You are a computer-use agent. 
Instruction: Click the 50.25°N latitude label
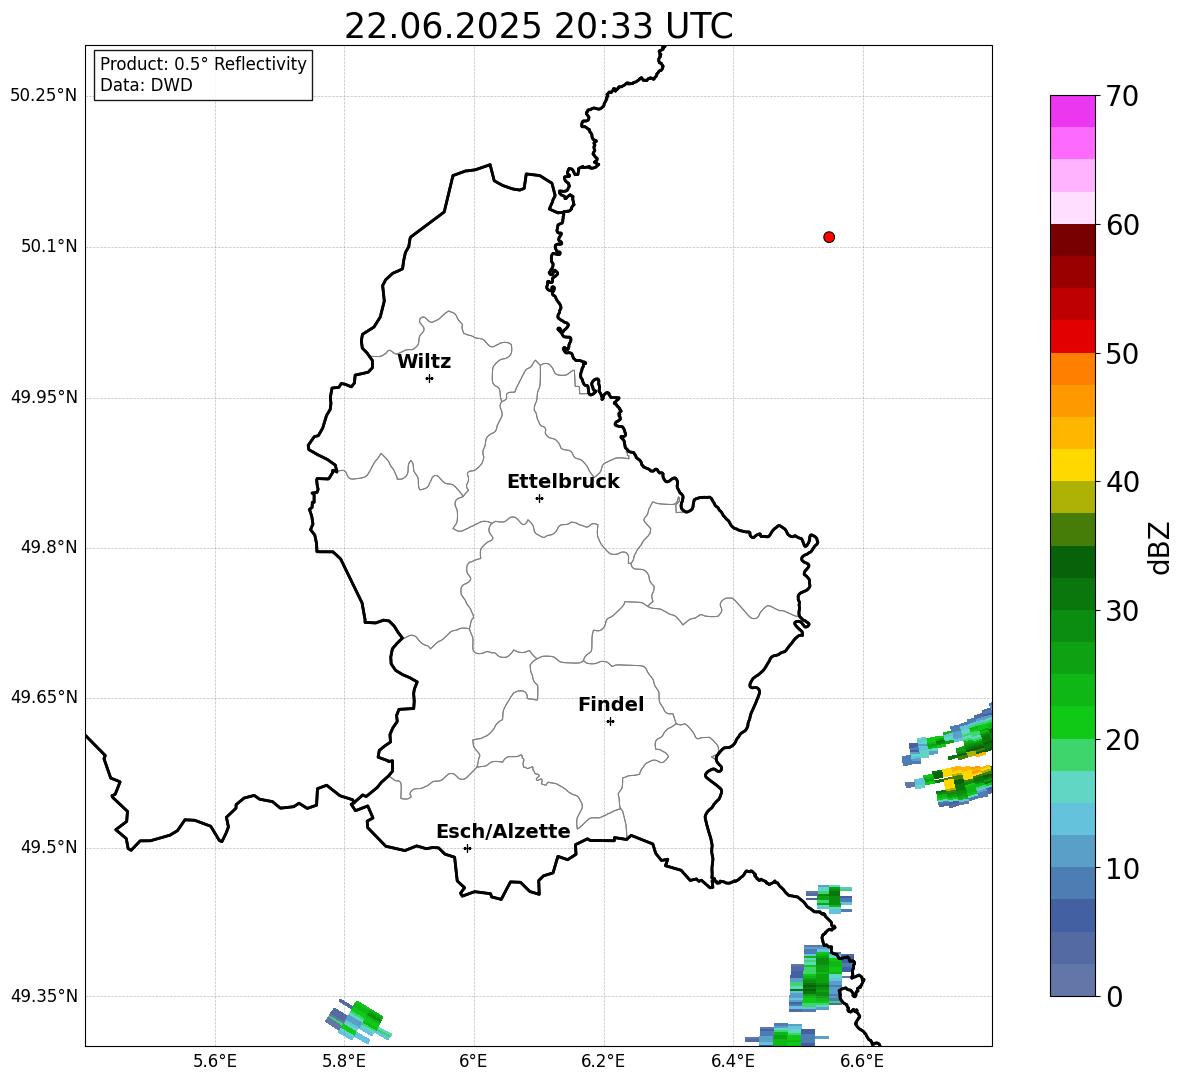click(43, 96)
